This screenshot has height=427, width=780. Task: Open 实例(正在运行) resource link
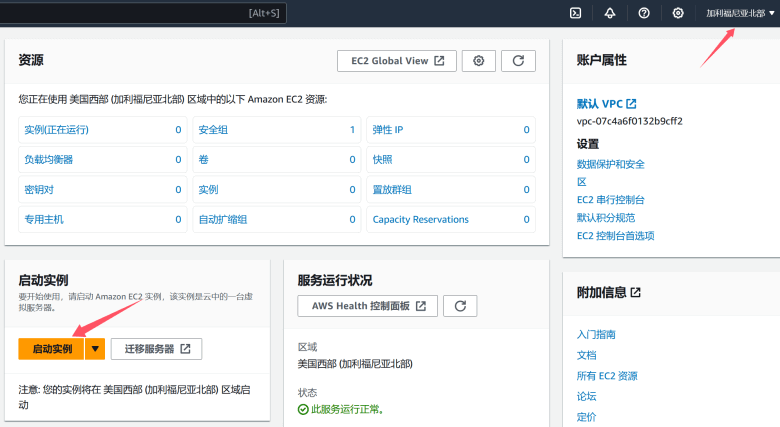57,130
